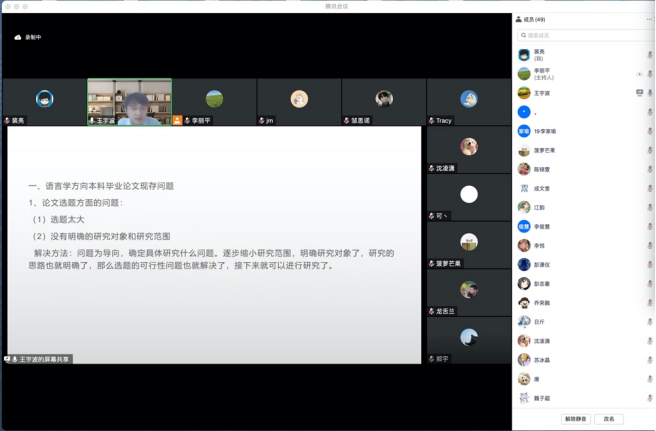Select 王宇波's video thumbnail in the top strip
This screenshot has height=431, width=656.
(129, 102)
